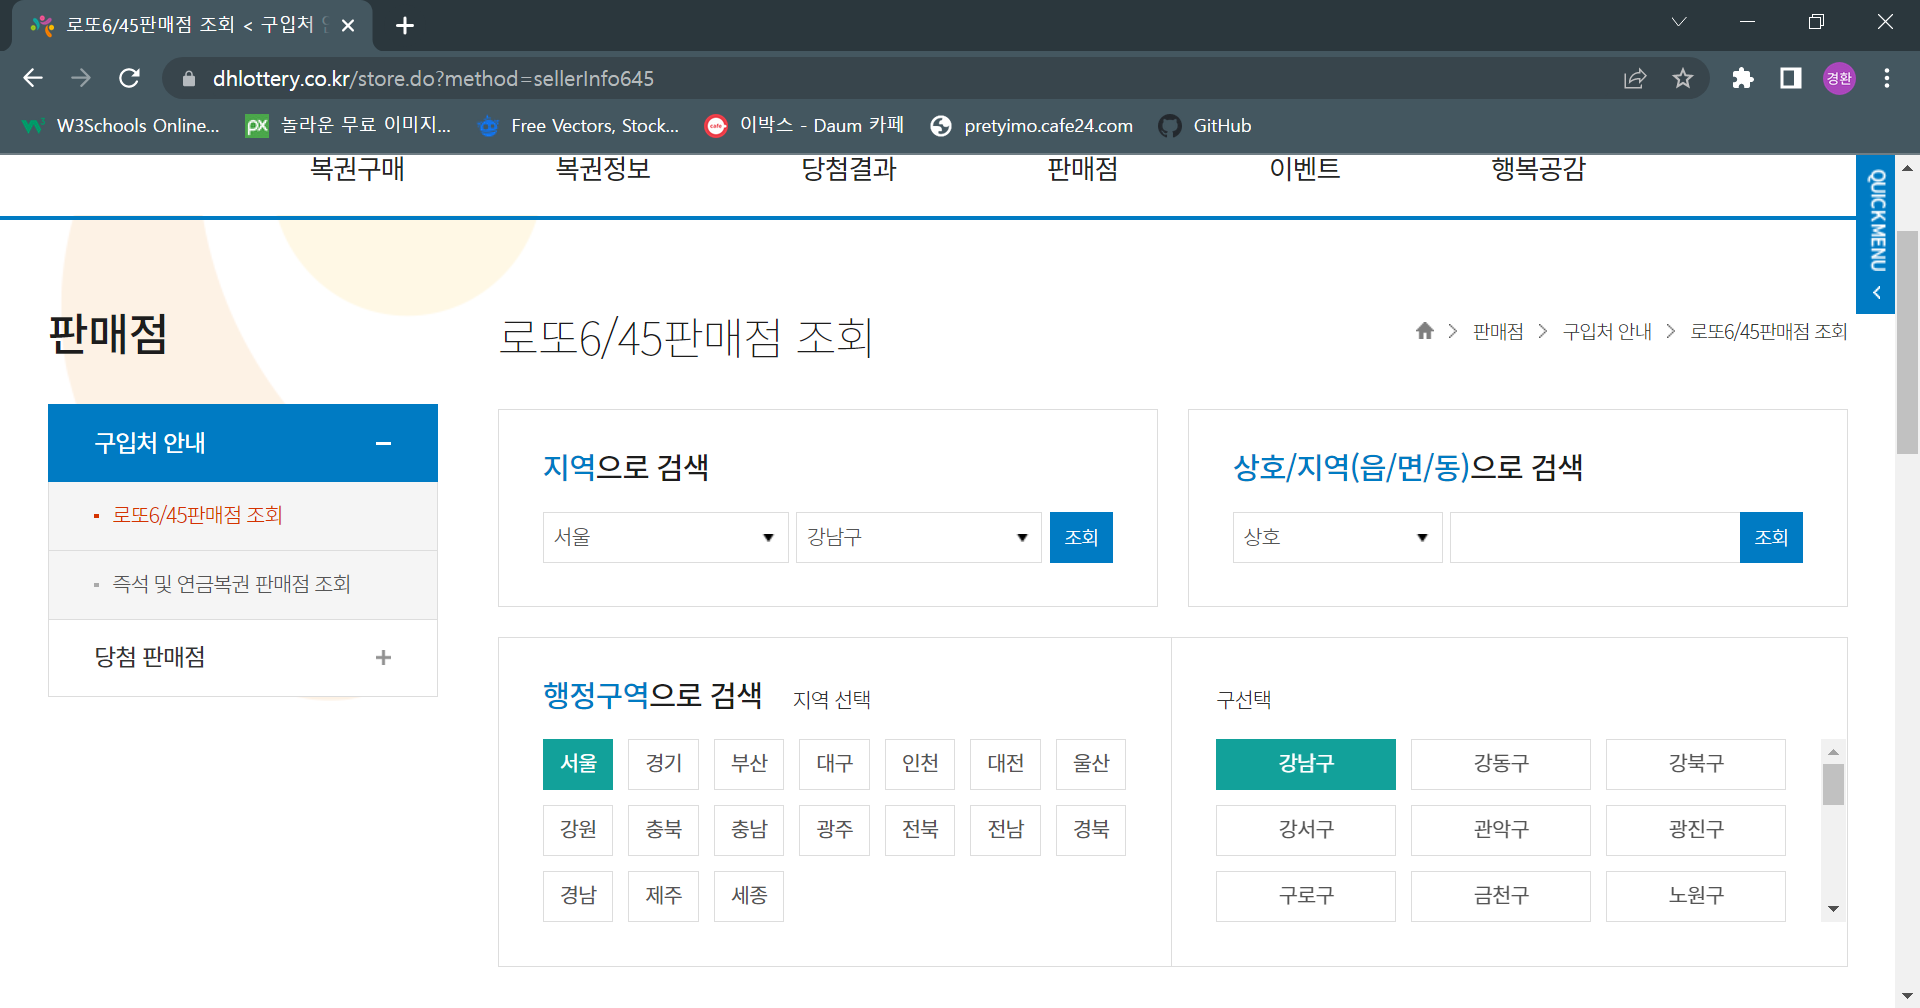
Task: Open Chrome three-dot menu
Action: point(1887,78)
